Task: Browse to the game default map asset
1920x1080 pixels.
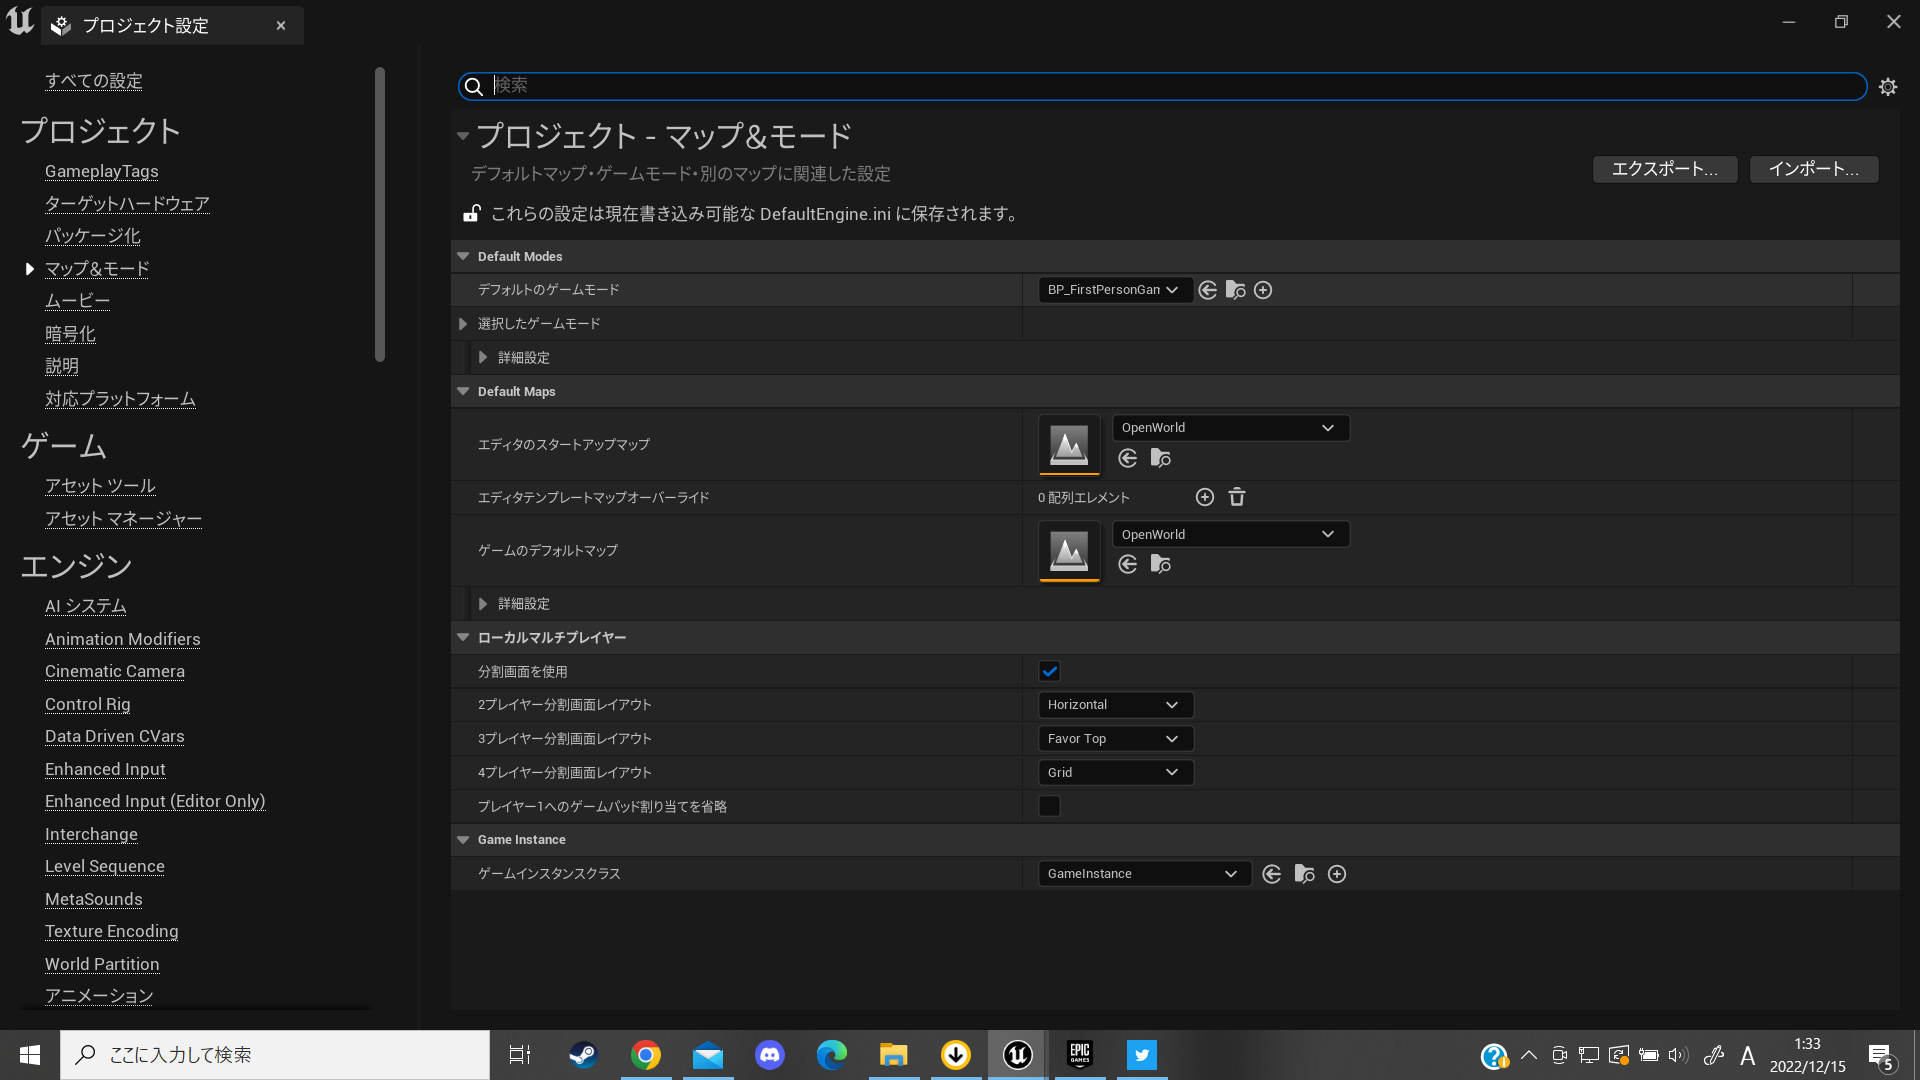Action: click(x=1160, y=564)
